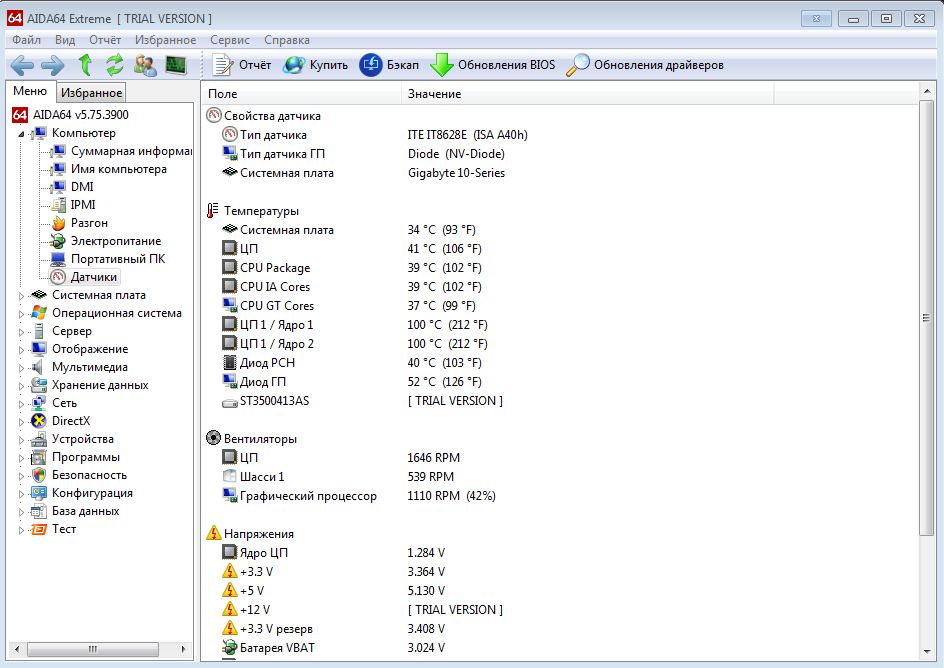Click the Купить toolbar button

(x=315, y=65)
